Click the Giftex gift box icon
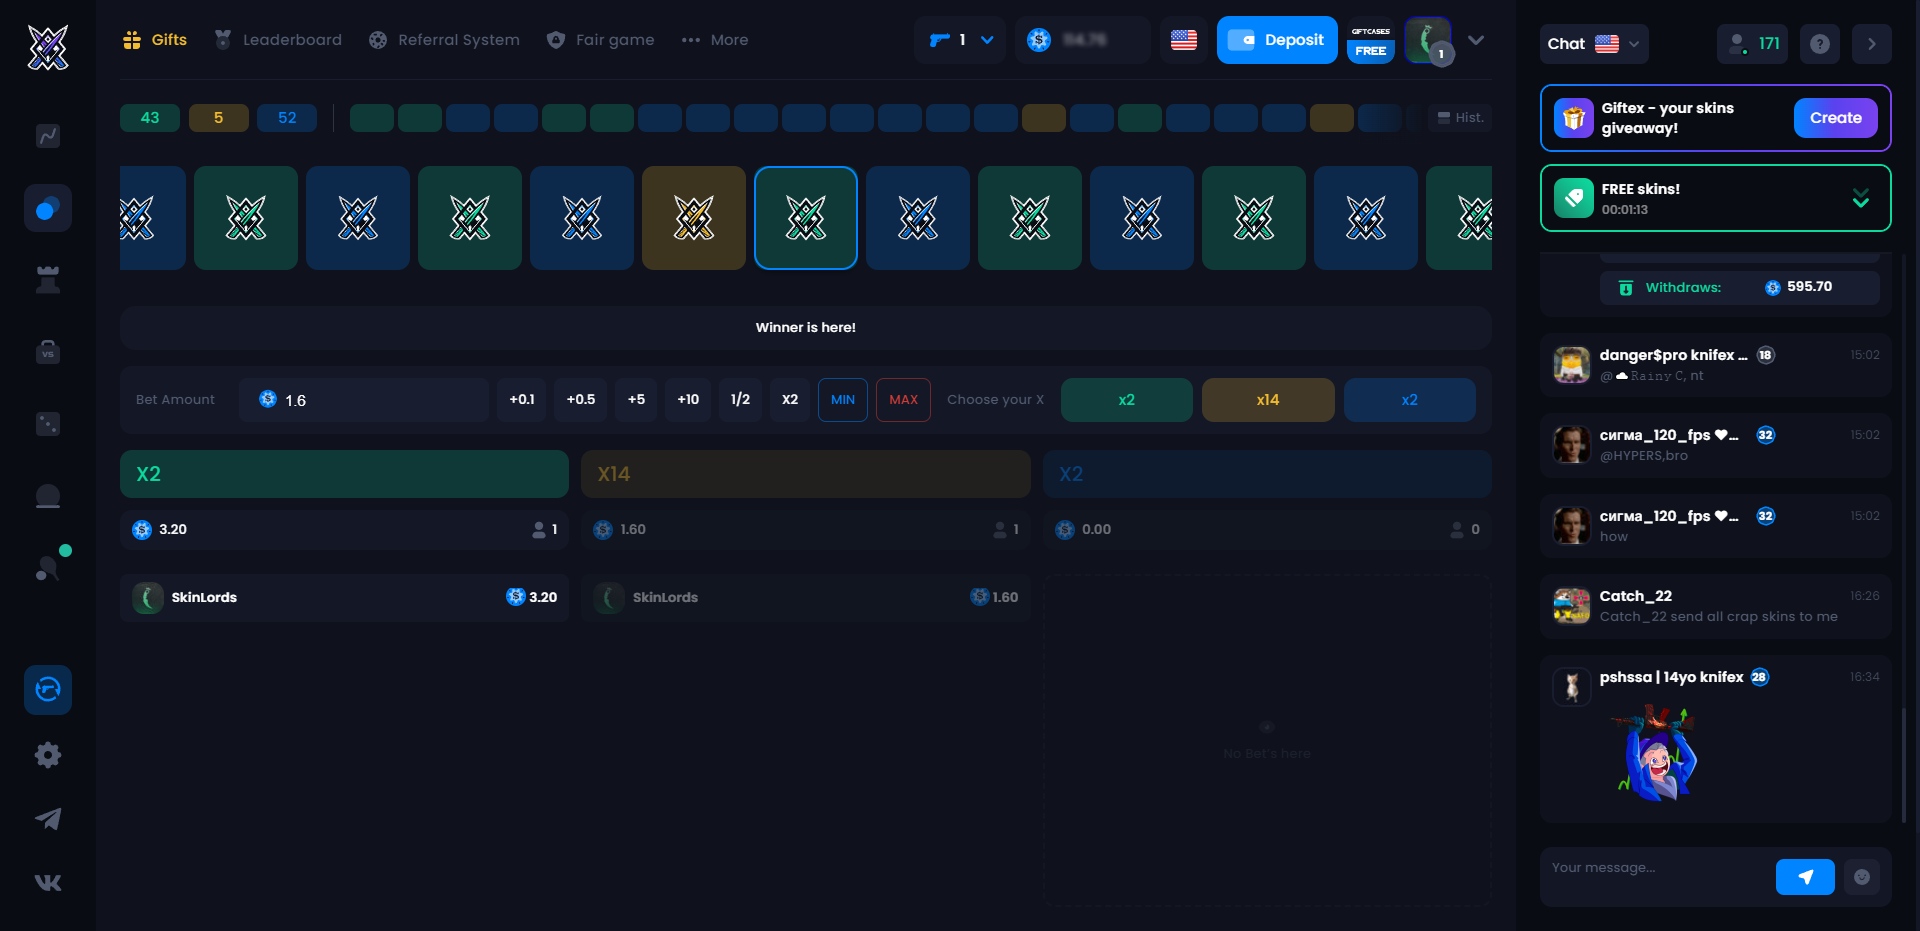Viewport: 1920px width, 931px height. [x=1574, y=118]
